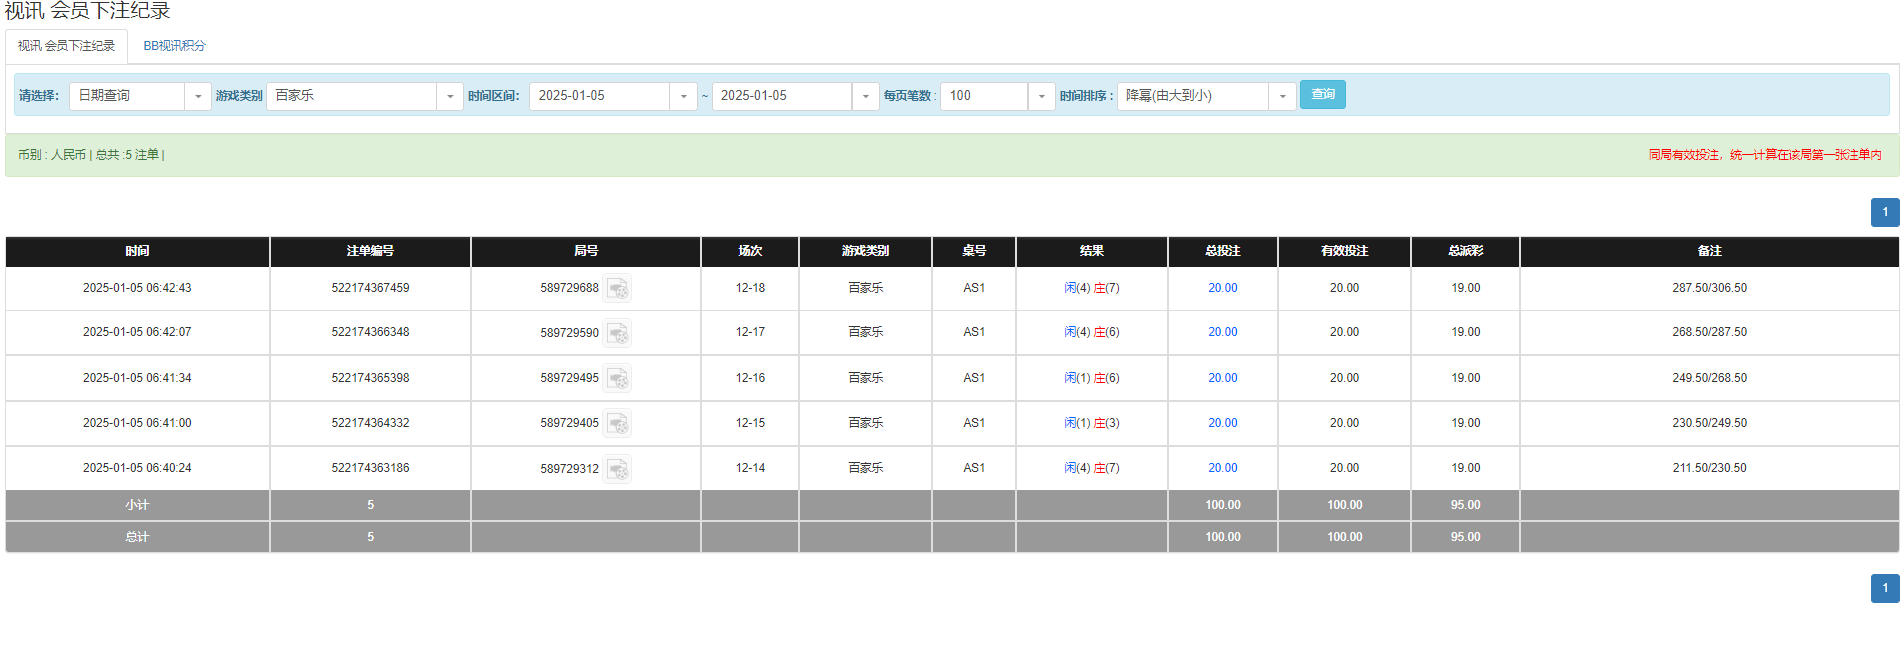Open the start date 2025-01-05 dropdown arrow
The image size is (1901, 669).
pyautogui.click(x=683, y=96)
